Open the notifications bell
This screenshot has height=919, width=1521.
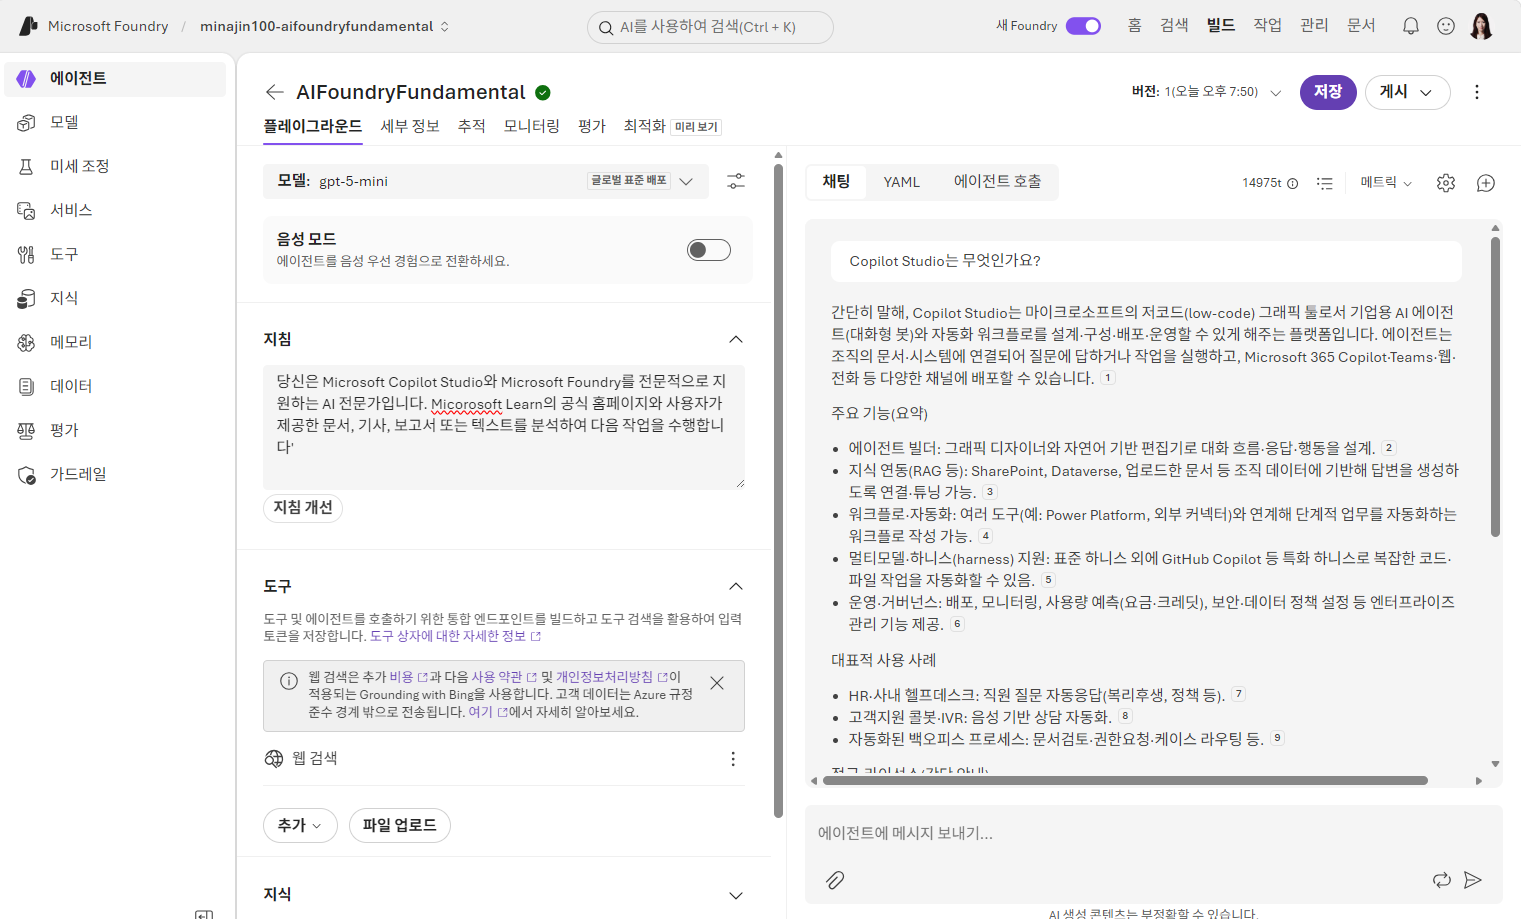(x=1410, y=26)
